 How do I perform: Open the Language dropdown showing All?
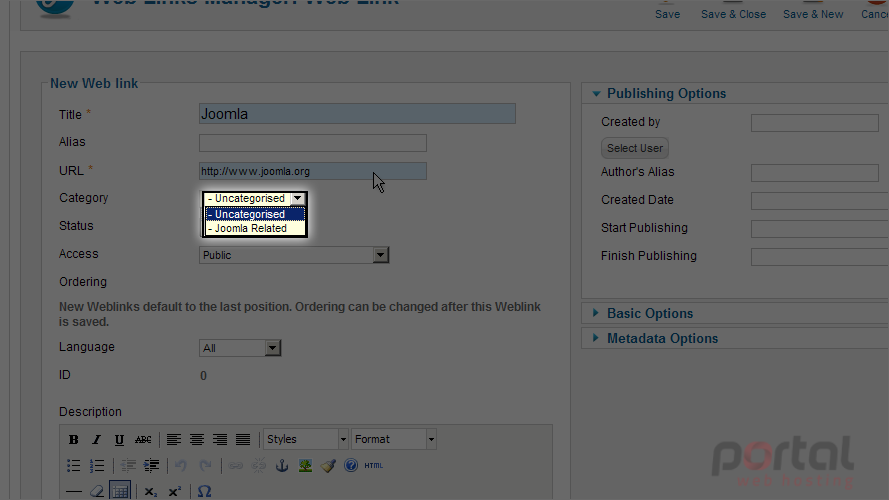240,348
